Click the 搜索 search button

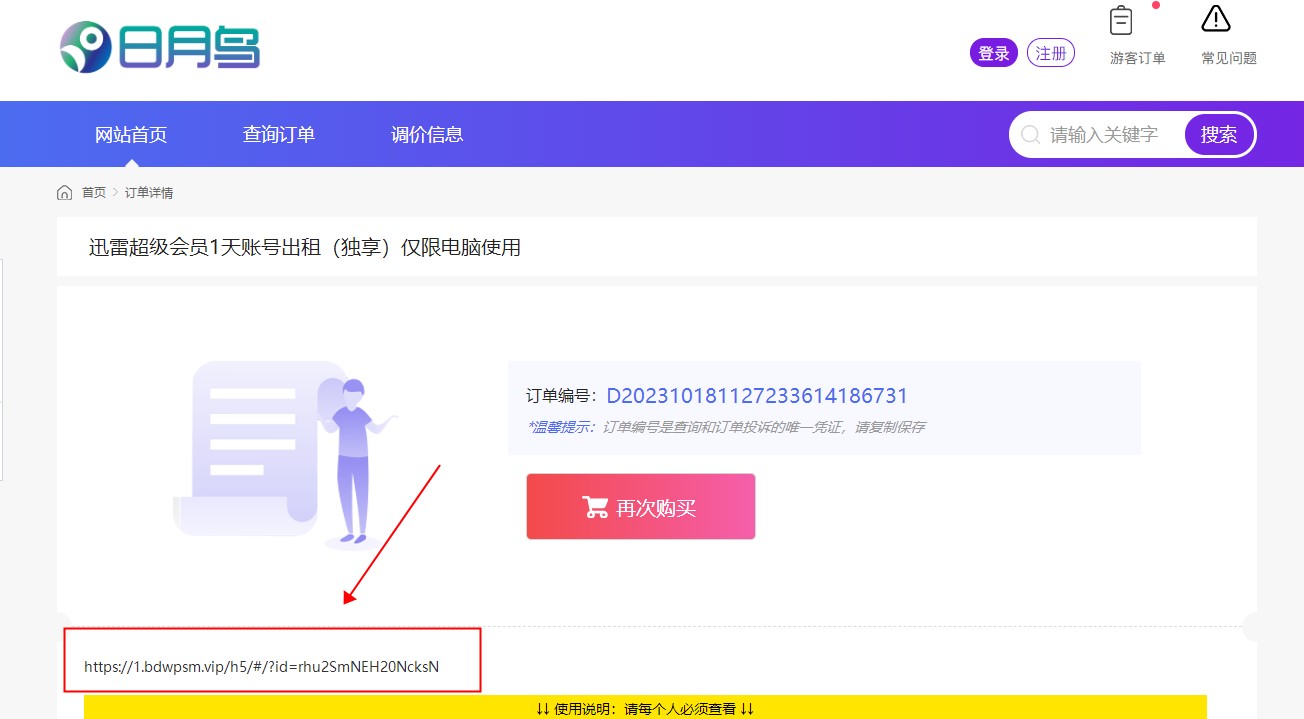click(1219, 134)
